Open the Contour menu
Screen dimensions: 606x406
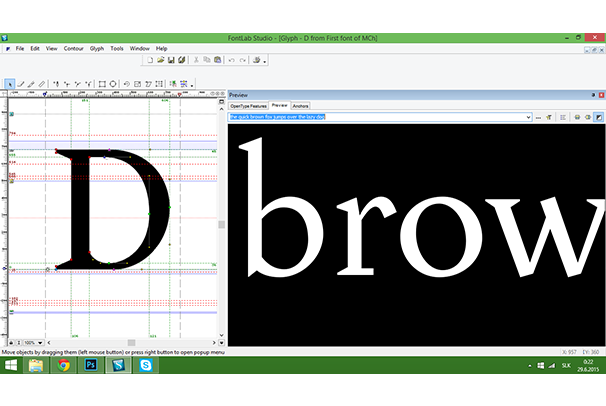(x=73, y=48)
